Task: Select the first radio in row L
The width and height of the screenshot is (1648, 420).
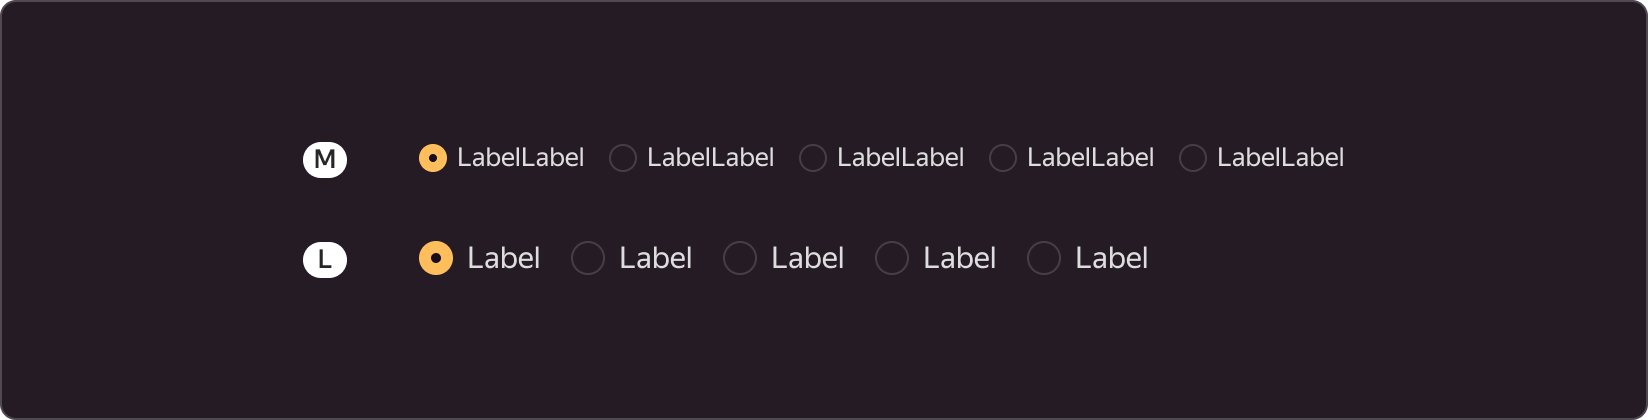Action: [x=436, y=258]
